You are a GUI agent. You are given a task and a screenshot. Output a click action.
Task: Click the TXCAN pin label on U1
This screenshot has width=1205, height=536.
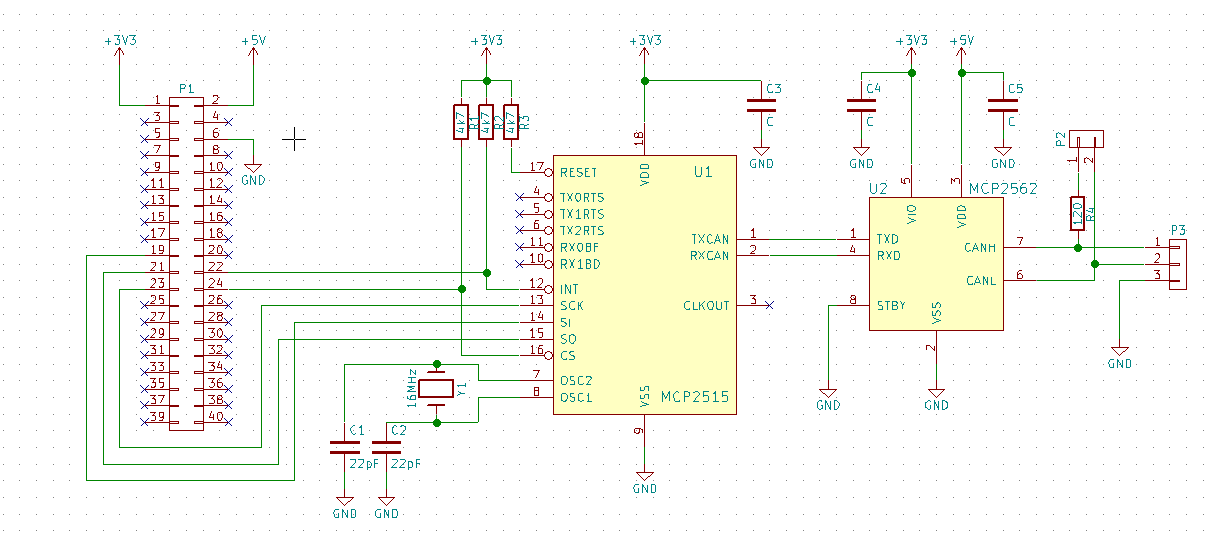(x=710, y=239)
